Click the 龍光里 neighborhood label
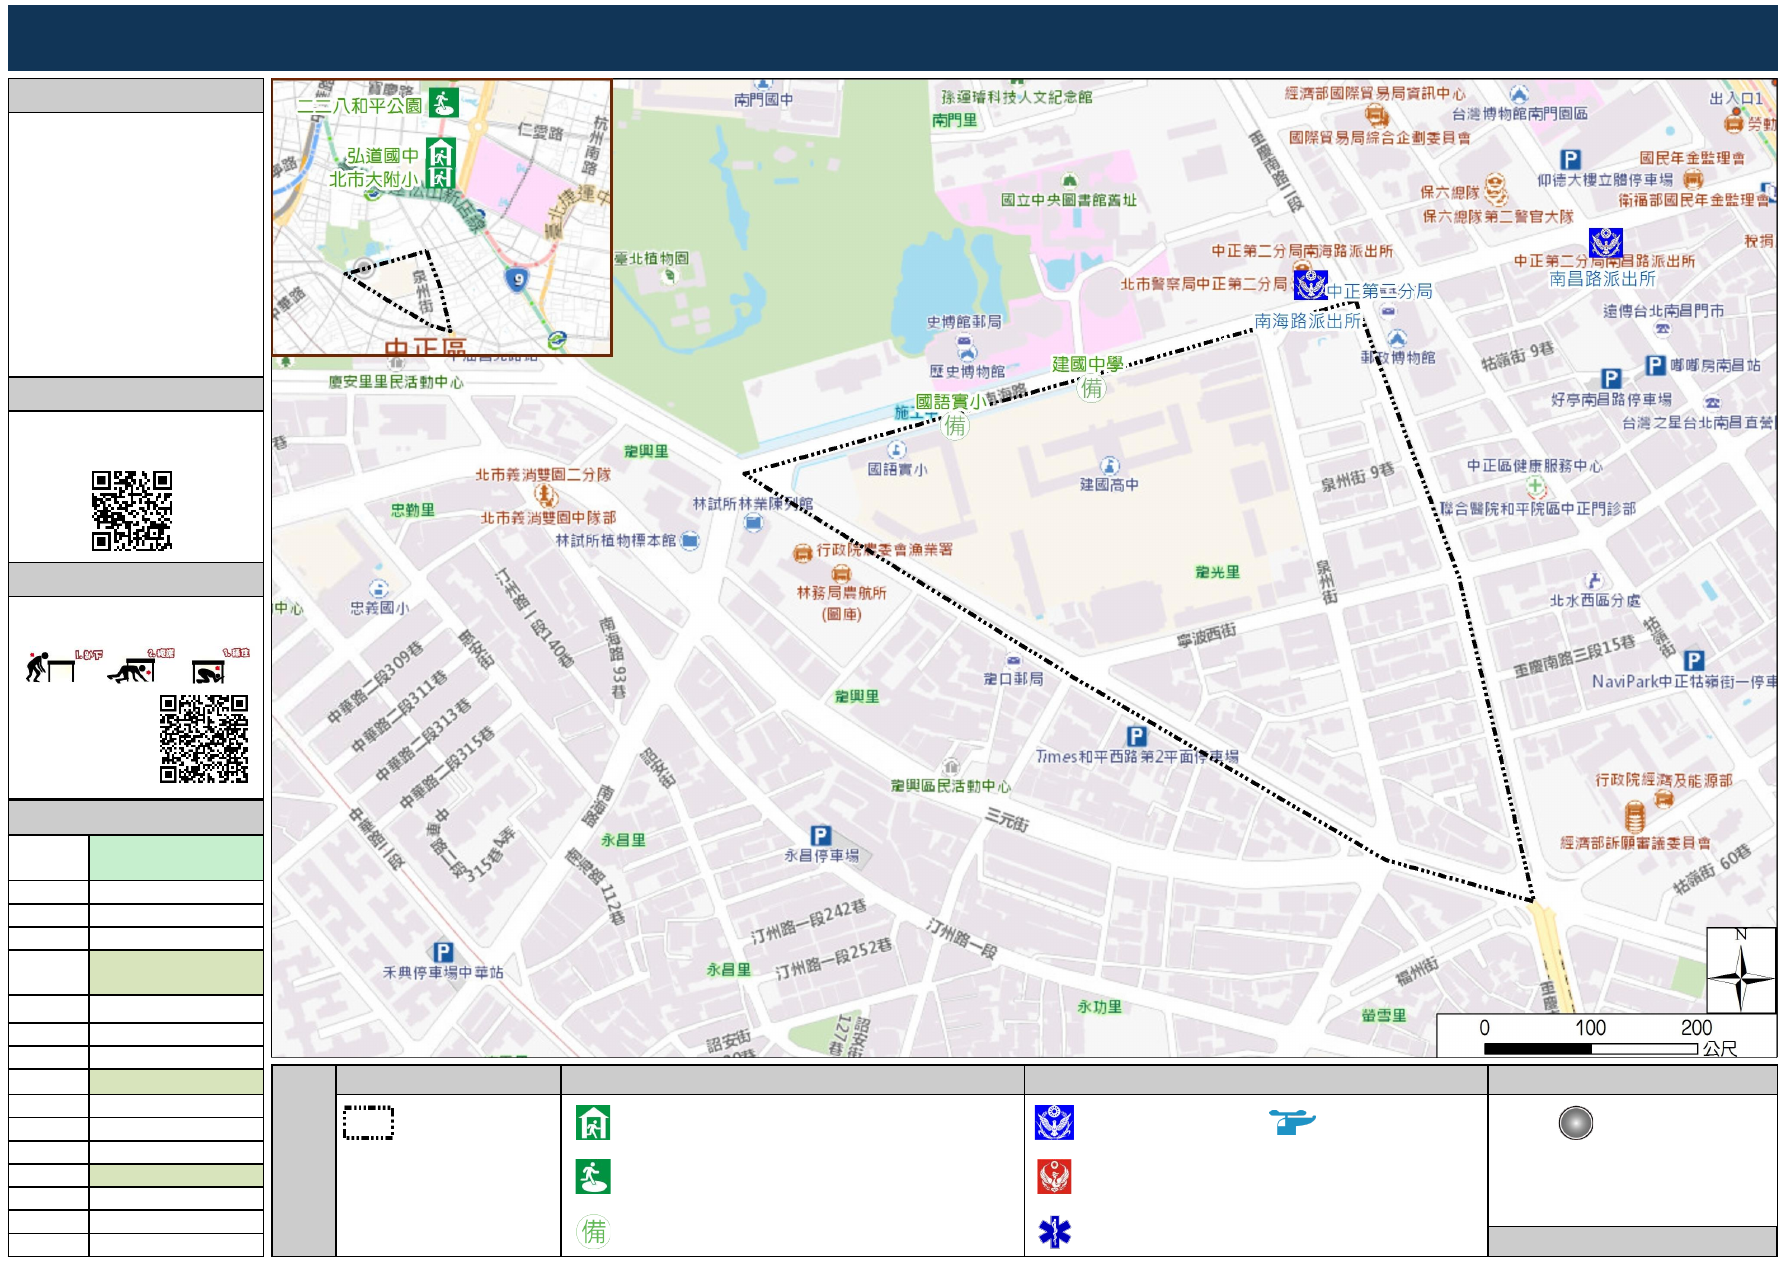This screenshot has width=1786, height=1263. tap(1217, 572)
